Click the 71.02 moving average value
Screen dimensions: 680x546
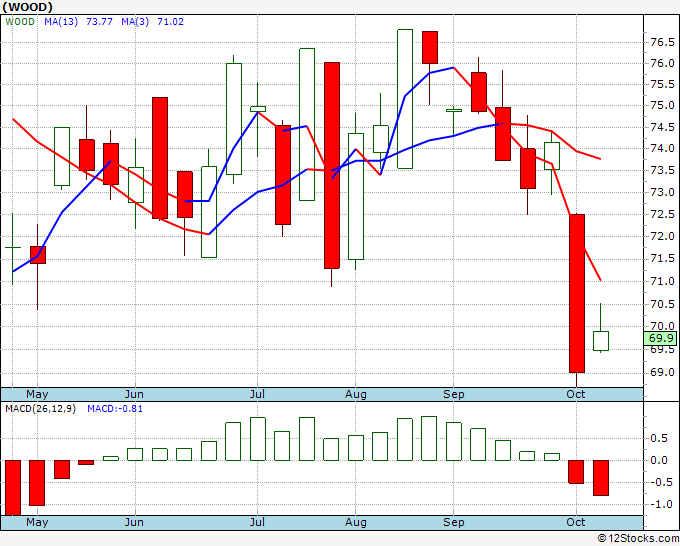170,22
